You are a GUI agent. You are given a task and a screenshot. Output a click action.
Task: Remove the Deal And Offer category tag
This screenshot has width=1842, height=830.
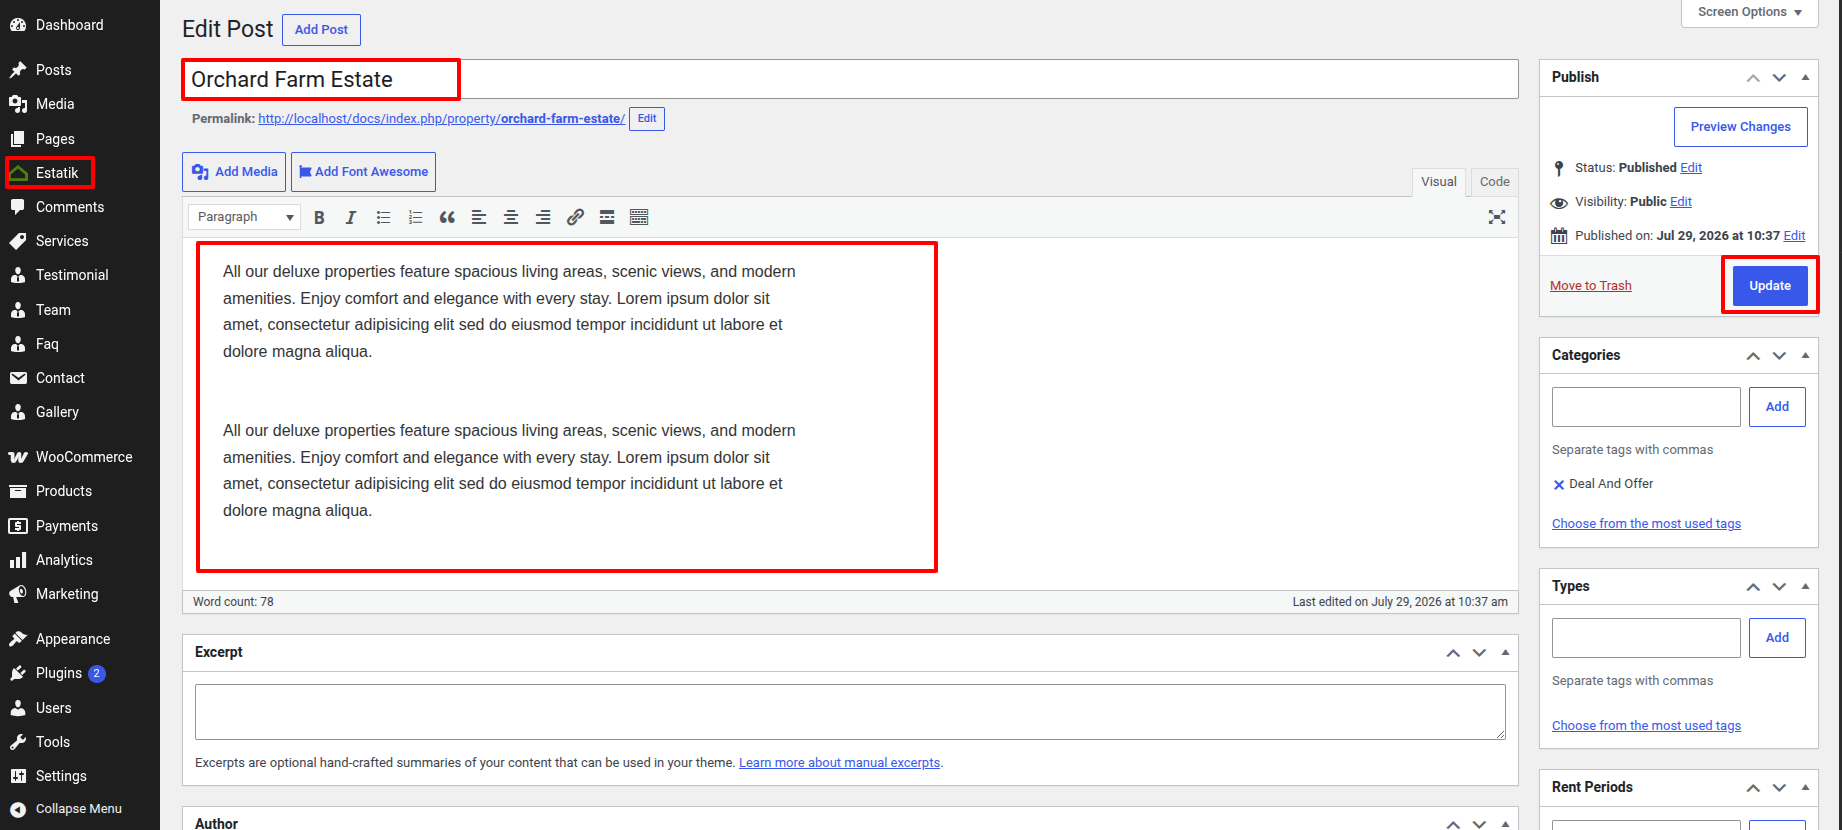[1558, 485]
